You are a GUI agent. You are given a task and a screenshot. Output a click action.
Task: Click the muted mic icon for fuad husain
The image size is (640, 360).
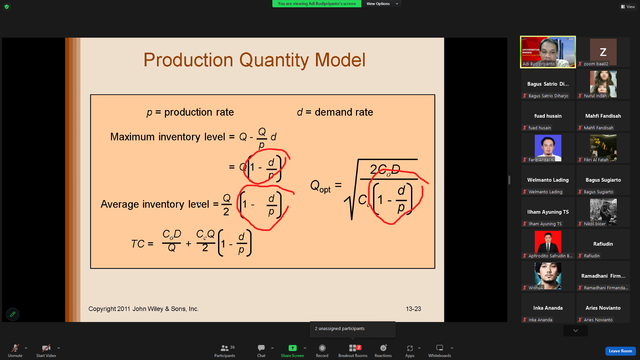[525, 128]
